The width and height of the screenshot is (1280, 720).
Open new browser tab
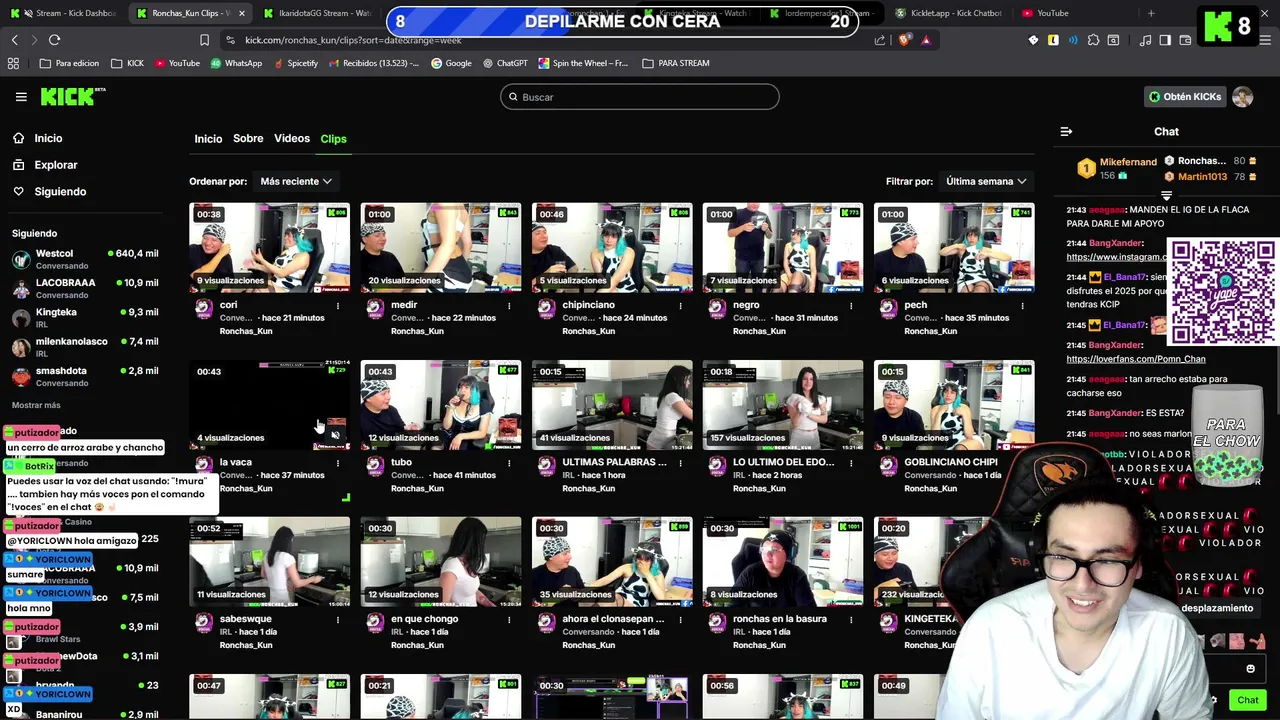[x=1151, y=13]
